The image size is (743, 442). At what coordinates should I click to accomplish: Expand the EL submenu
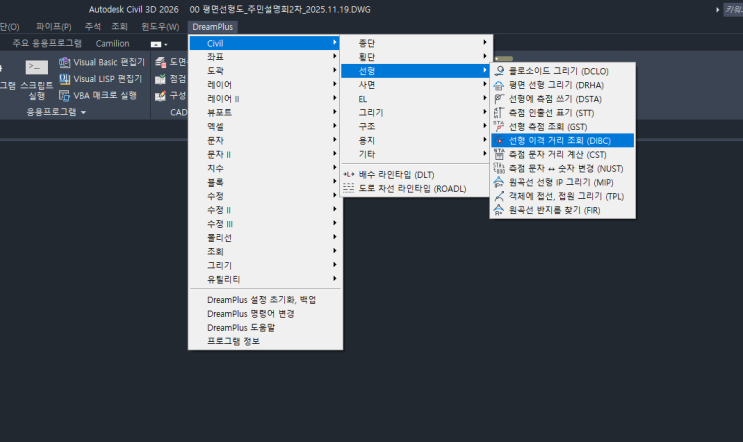(417, 99)
